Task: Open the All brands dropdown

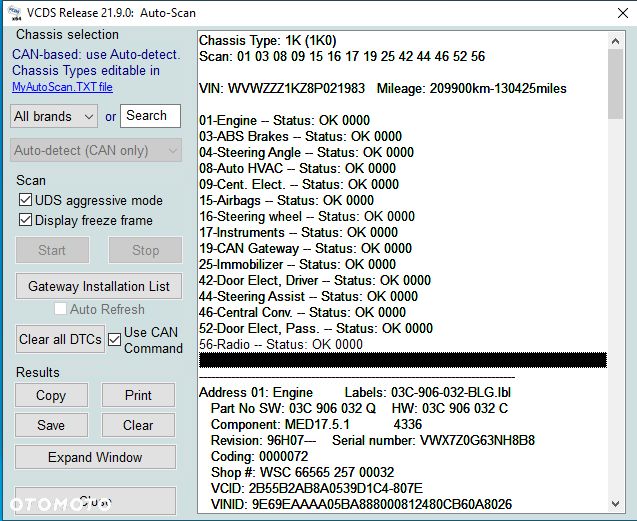Action: point(54,116)
